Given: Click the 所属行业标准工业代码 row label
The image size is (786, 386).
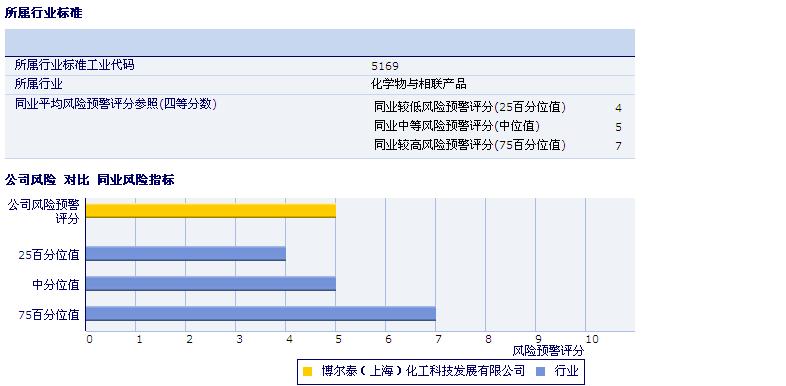Looking at the screenshot, I should coord(74,65).
